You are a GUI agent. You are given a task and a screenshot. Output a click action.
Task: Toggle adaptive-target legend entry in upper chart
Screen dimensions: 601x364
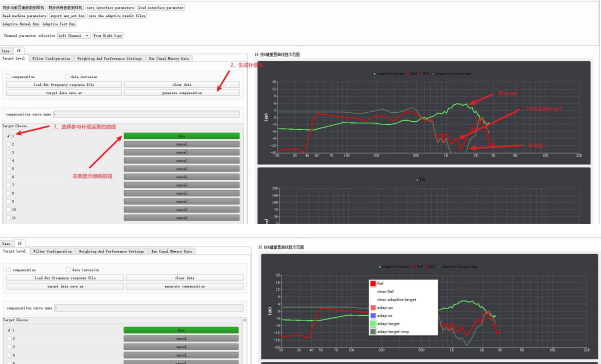[389, 73]
